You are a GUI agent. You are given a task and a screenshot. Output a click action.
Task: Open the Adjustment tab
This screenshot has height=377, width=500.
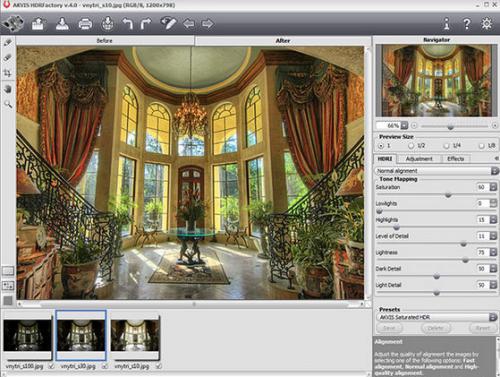click(419, 159)
